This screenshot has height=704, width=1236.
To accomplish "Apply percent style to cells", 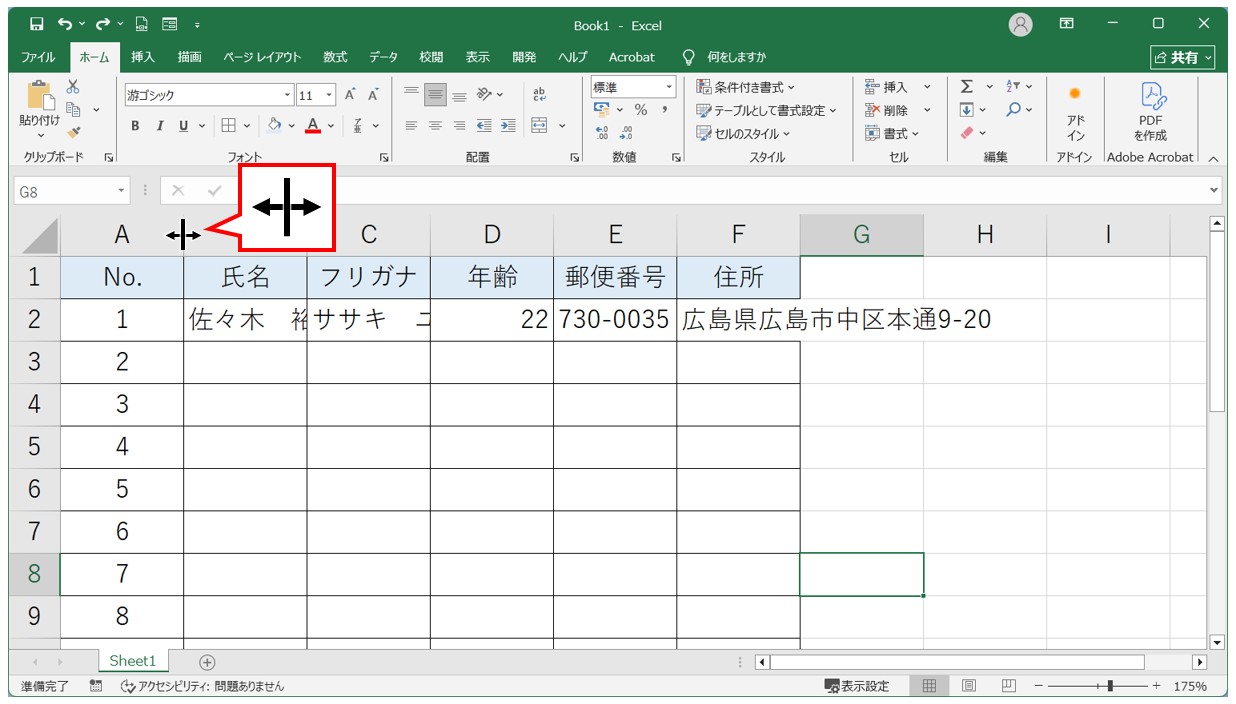I will pos(641,110).
